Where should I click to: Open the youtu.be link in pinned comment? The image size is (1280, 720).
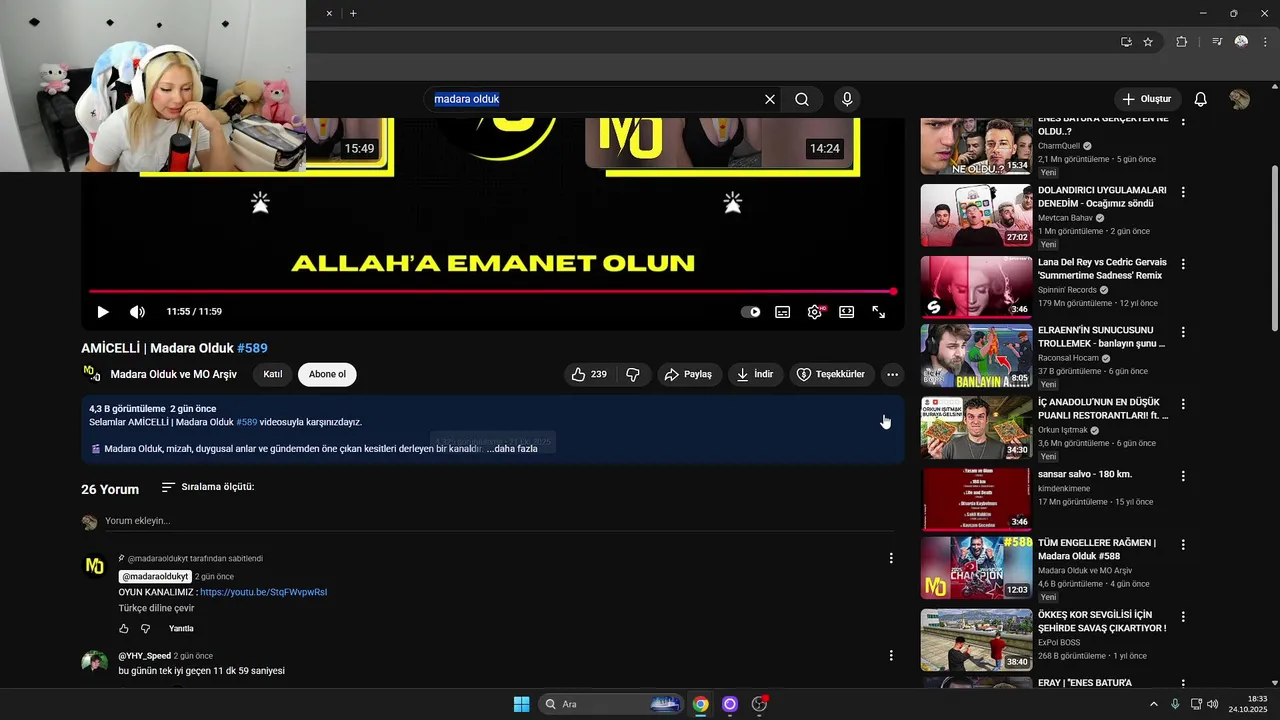[x=264, y=592]
